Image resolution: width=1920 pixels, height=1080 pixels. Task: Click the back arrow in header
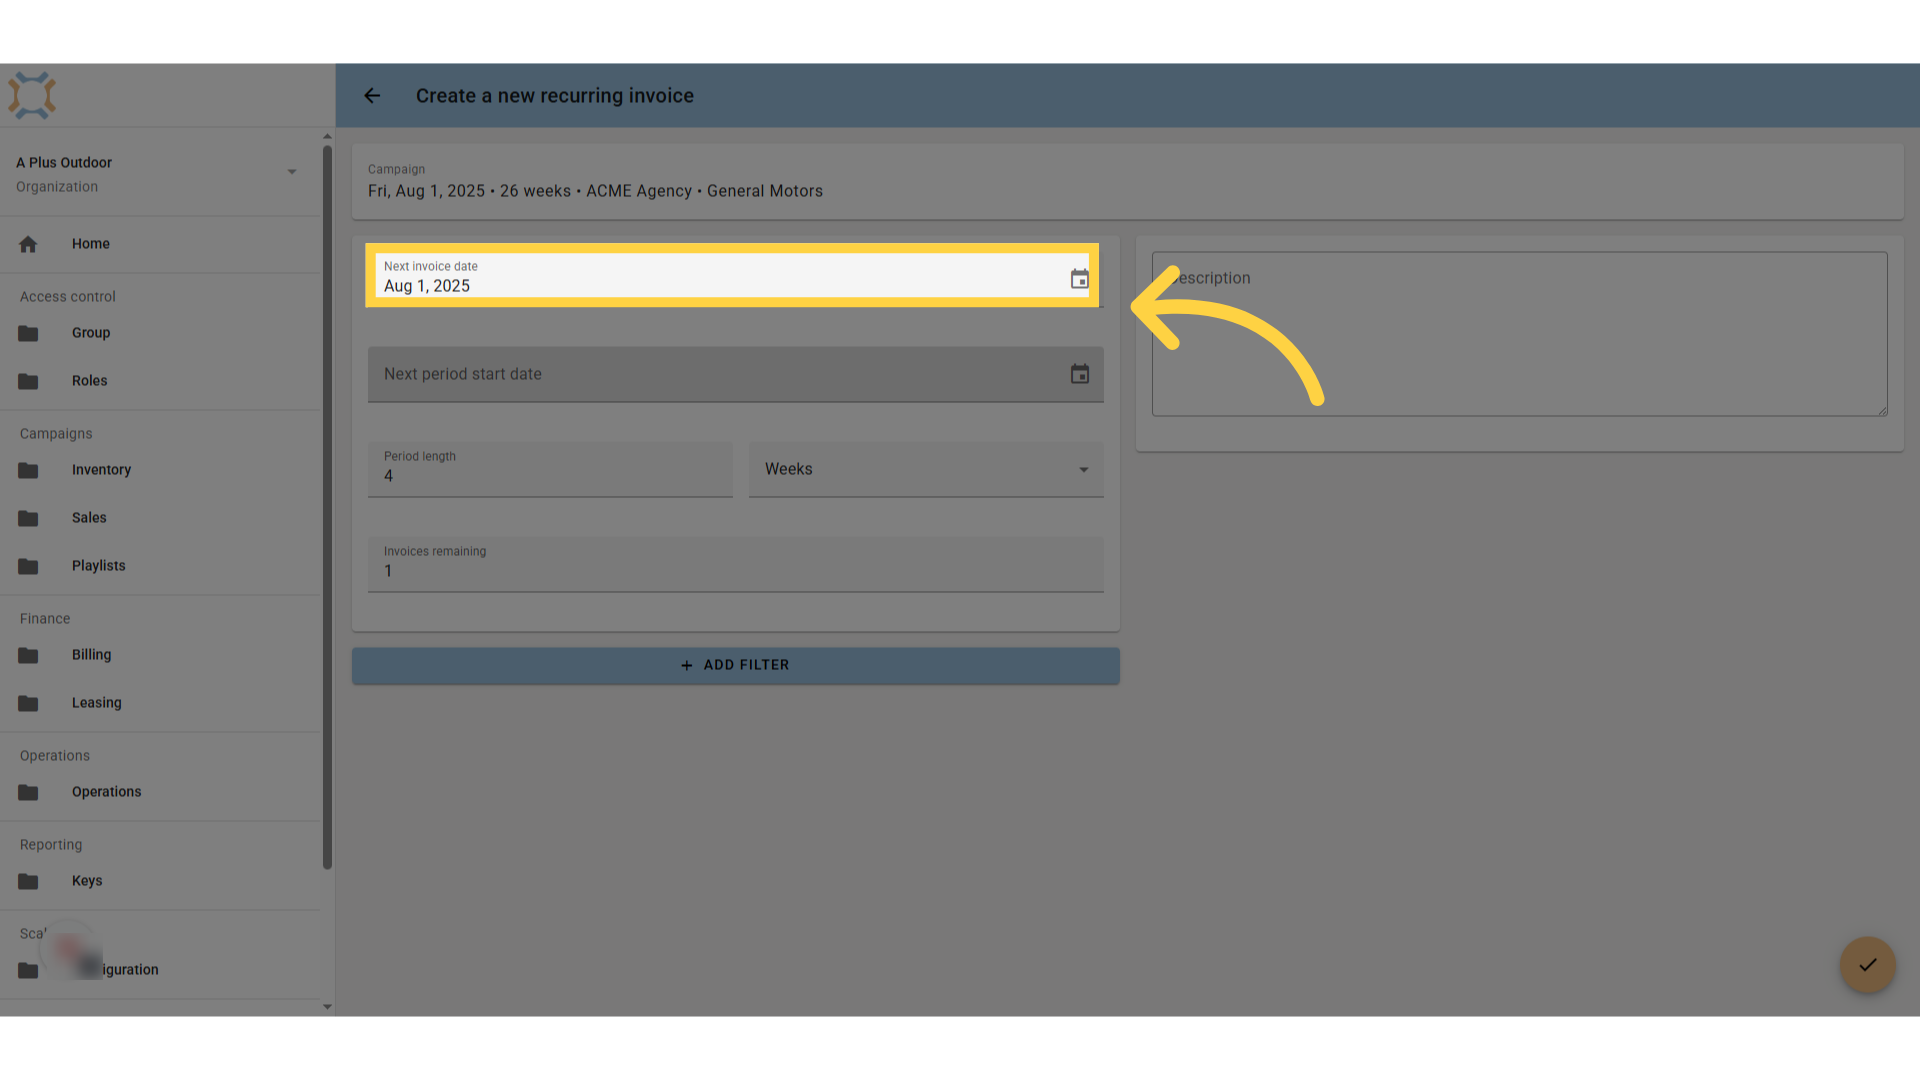tap(372, 96)
